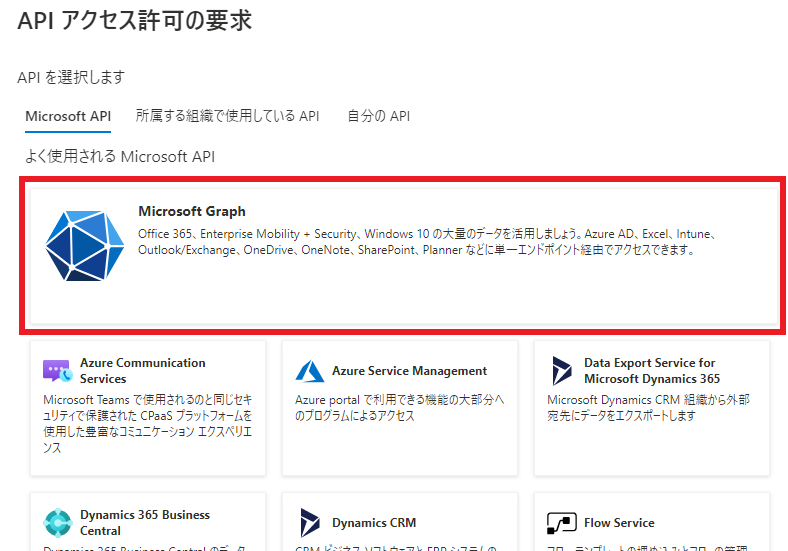Click the Azure portal description in Azure Service Management
The height and width of the screenshot is (551, 788).
[x=400, y=408]
